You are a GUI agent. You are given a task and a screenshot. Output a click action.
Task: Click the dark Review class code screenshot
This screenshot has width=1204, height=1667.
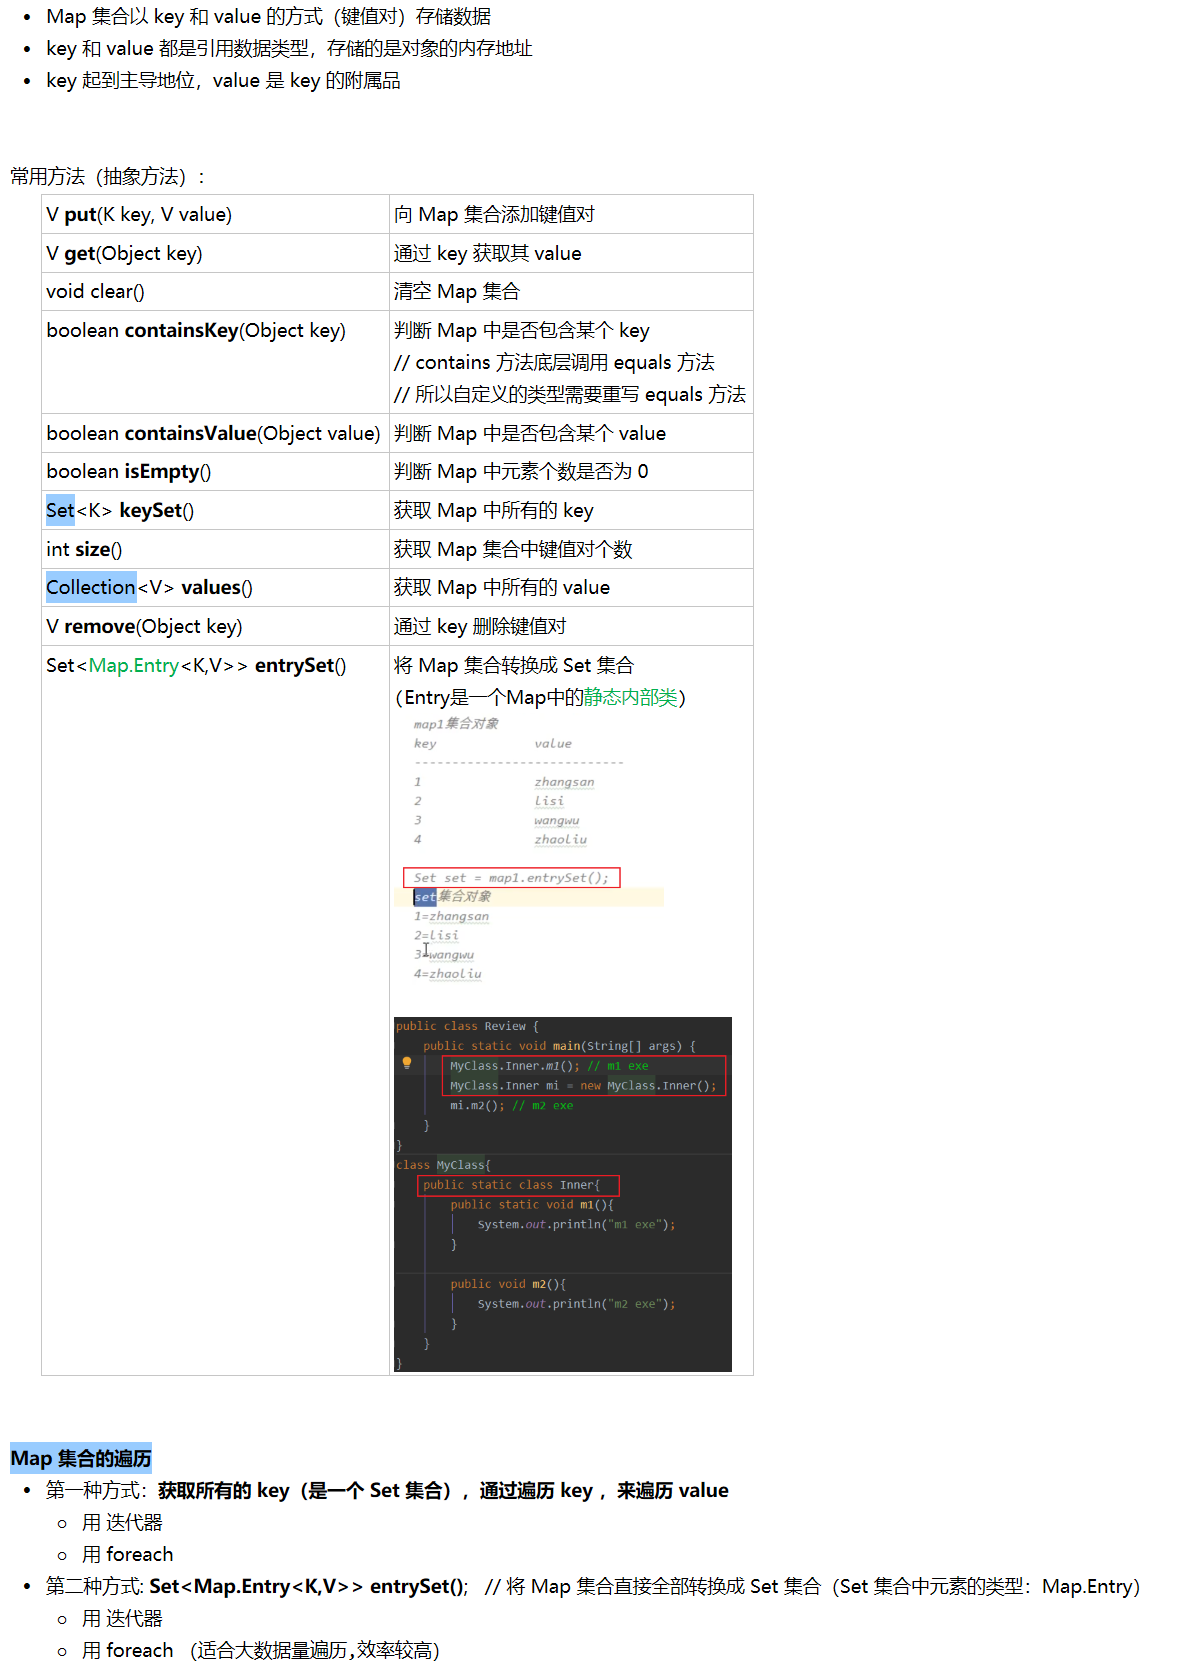[x=563, y=1194]
